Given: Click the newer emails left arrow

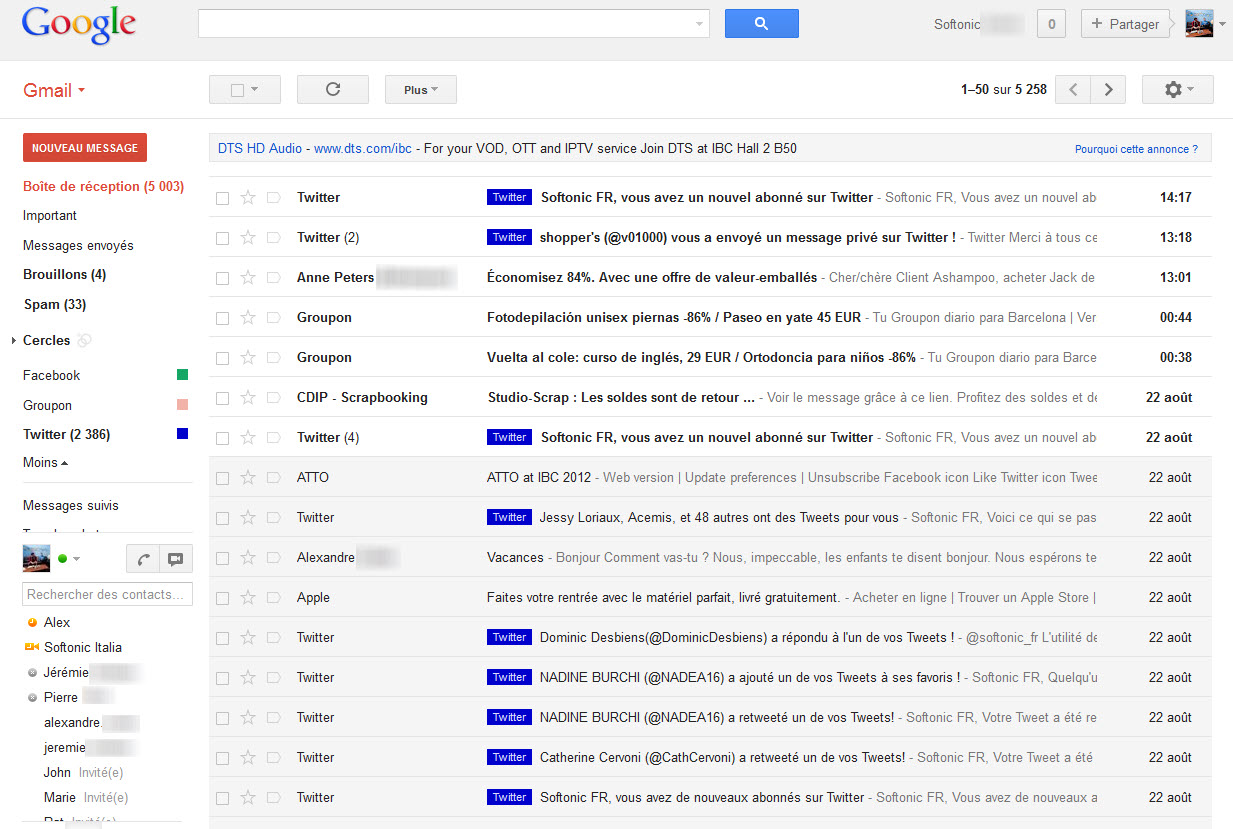Looking at the screenshot, I should pos(1073,89).
